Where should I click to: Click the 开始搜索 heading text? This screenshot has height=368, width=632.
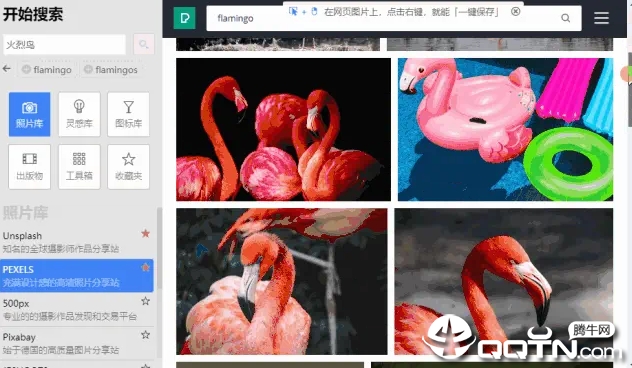pyautogui.click(x=33, y=14)
